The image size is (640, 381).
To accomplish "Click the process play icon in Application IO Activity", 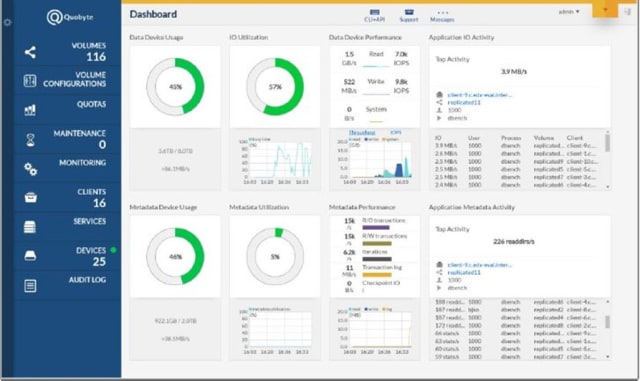I will pyautogui.click(x=439, y=118).
